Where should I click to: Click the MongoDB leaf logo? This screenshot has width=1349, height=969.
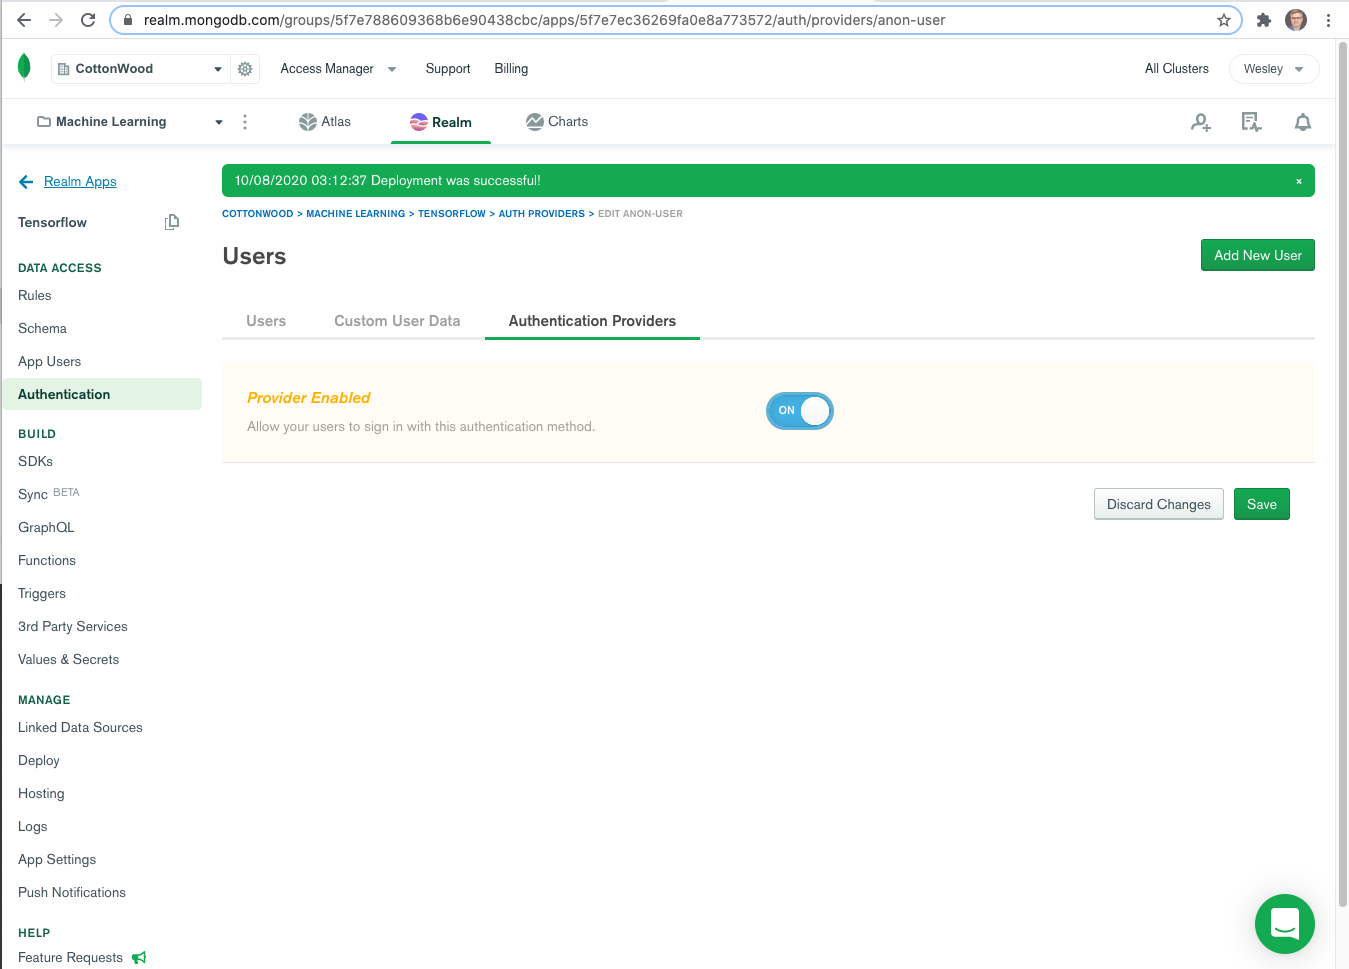[25, 67]
